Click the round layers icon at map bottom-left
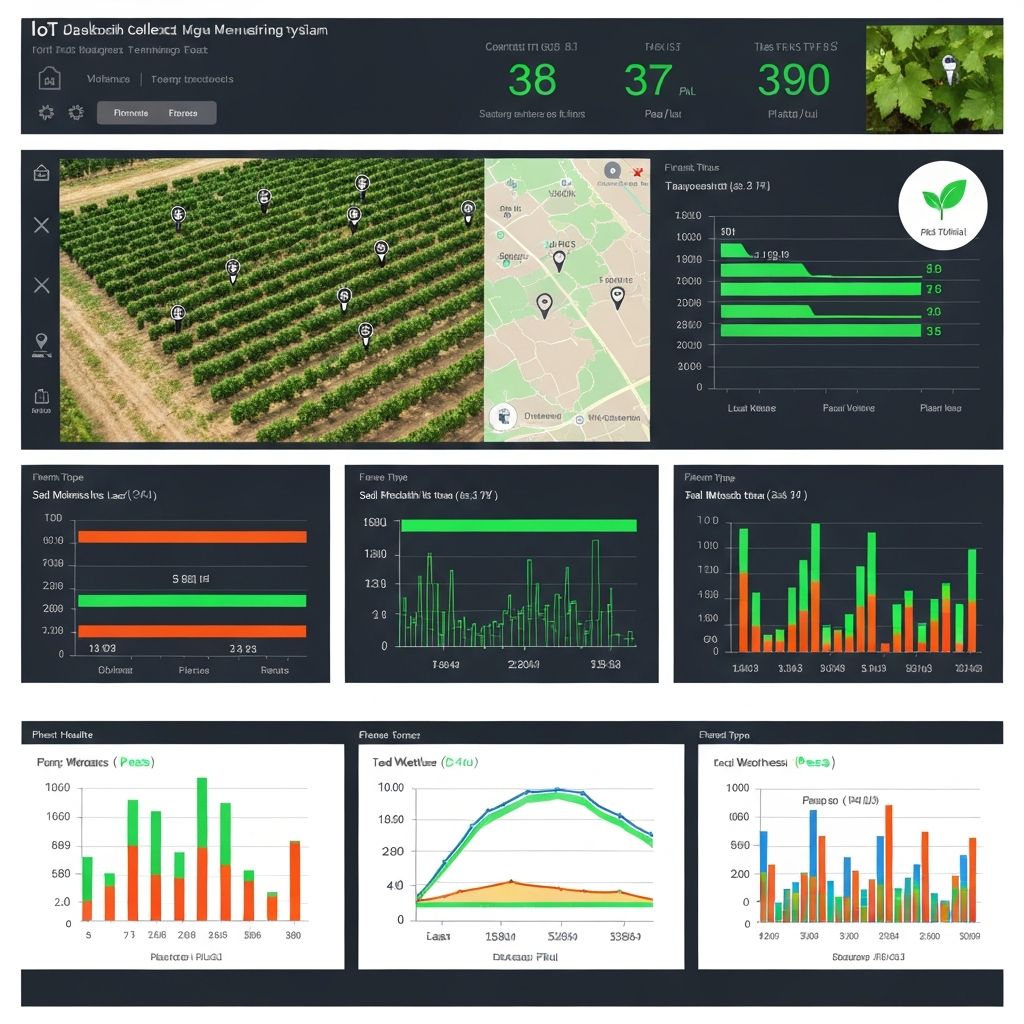 (502, 418)
